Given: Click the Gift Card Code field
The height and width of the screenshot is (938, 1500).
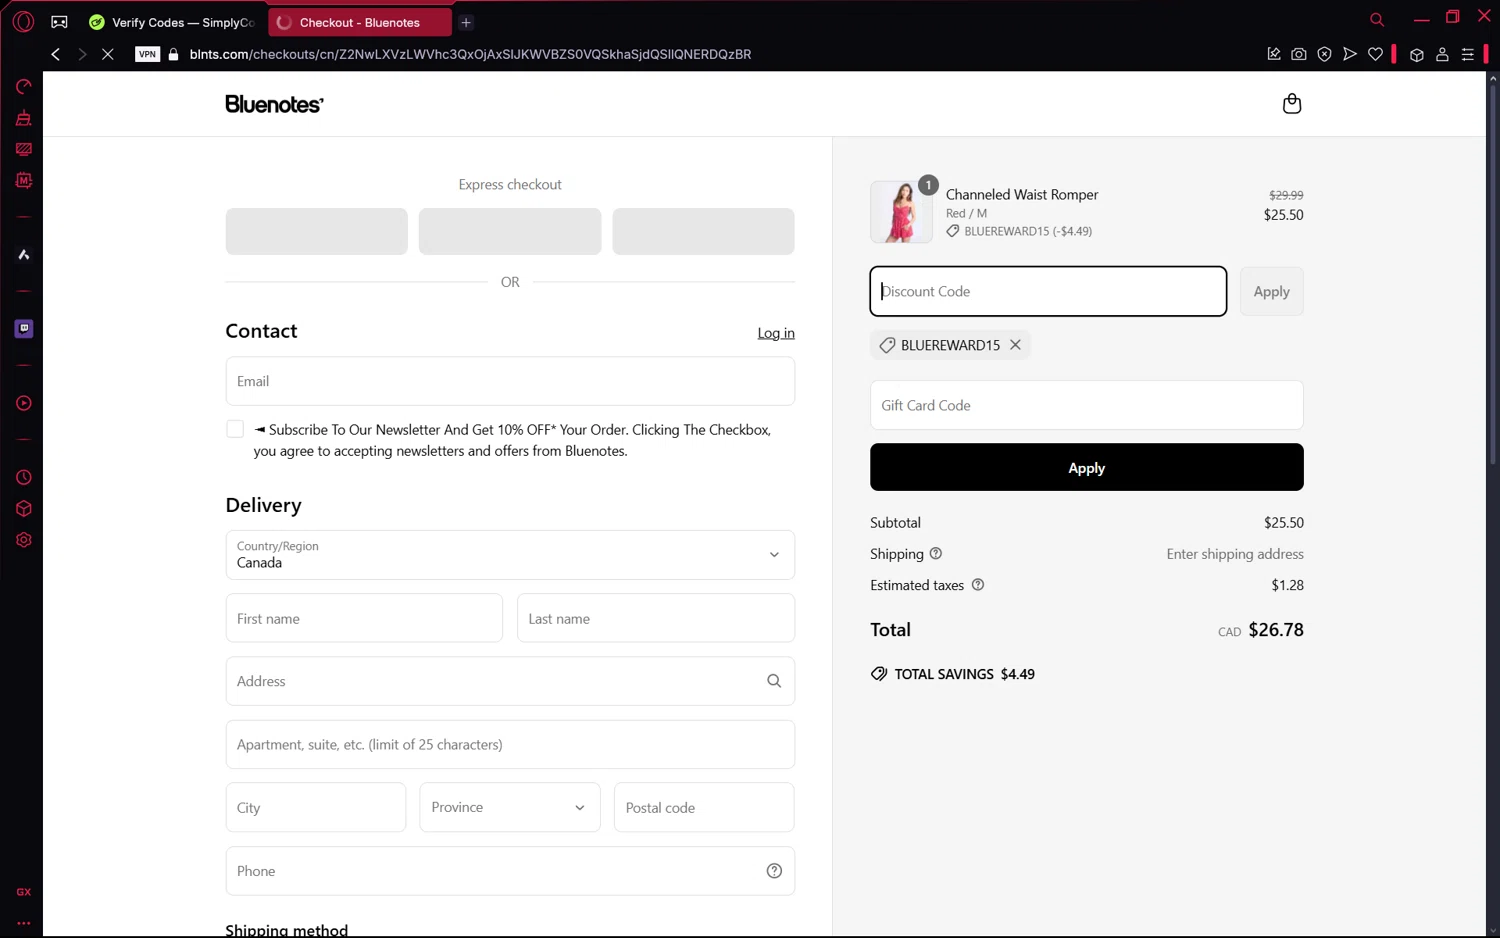Looking at the screenshot, I should point(1087,405).
